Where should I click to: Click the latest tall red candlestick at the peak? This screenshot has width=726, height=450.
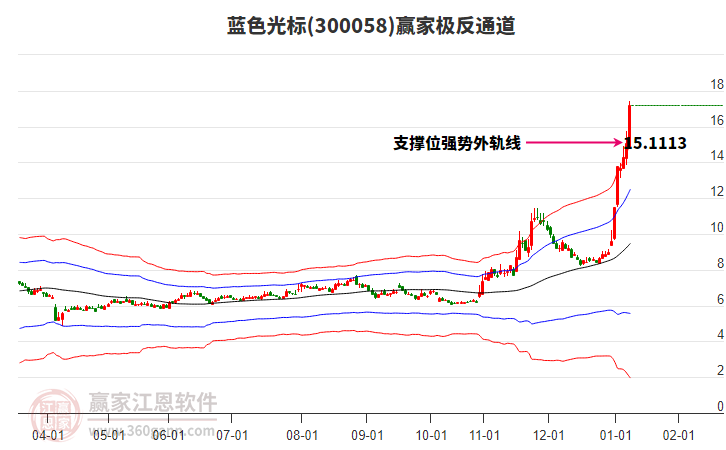(629, 123)
